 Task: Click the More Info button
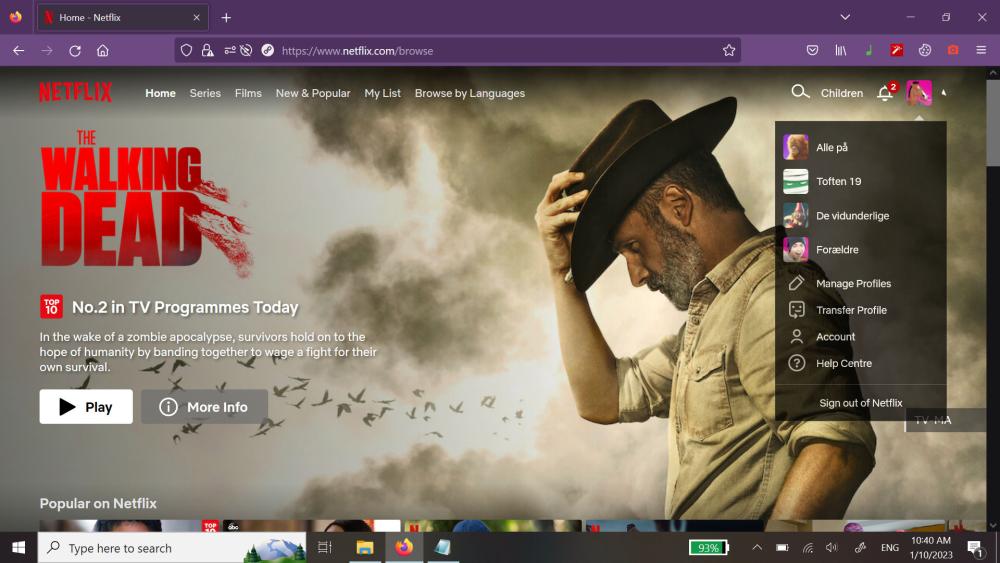(204, 407)
